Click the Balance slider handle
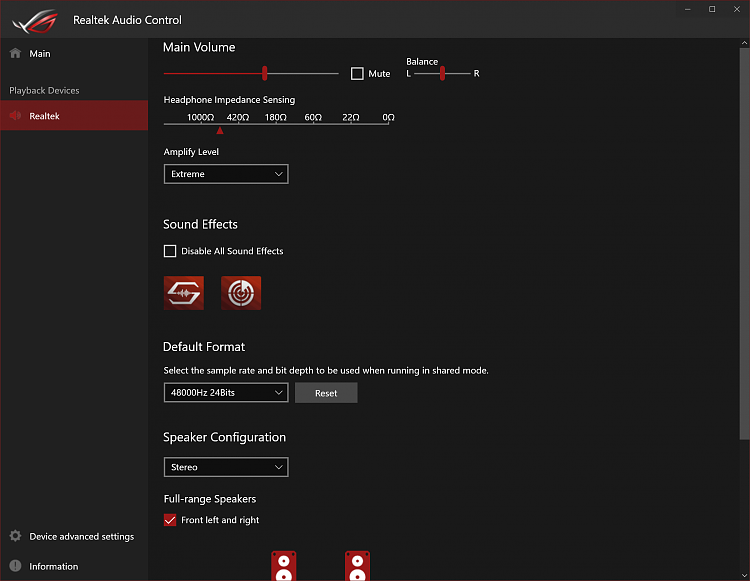The height and width of the screenshot is (581, 750). coord(442,73)
